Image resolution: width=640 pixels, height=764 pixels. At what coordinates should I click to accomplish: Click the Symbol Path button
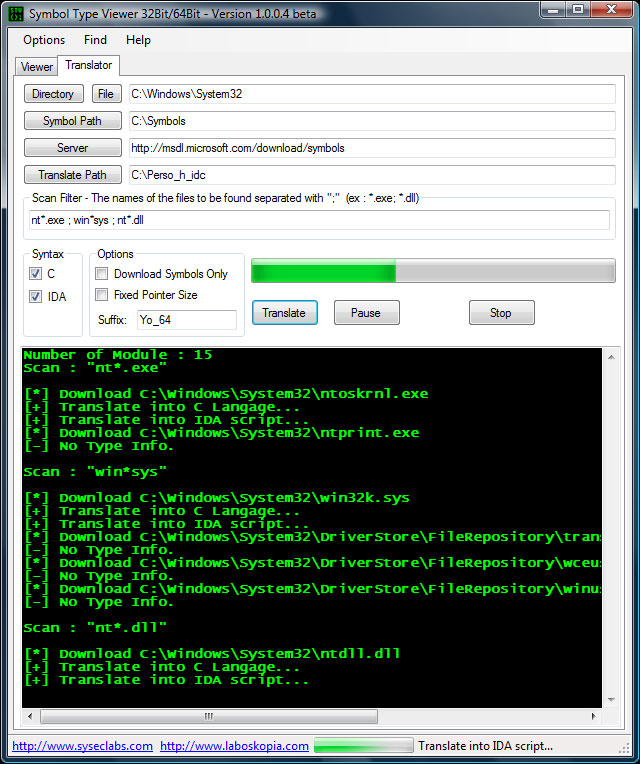click(x=73, y=121)
